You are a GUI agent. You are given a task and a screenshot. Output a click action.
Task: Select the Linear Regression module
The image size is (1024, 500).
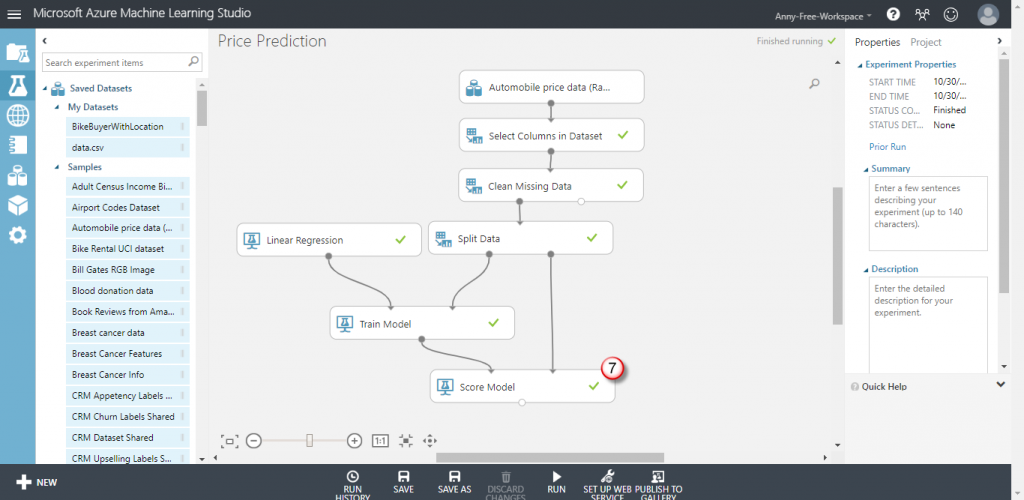click(x=329, y=239)
